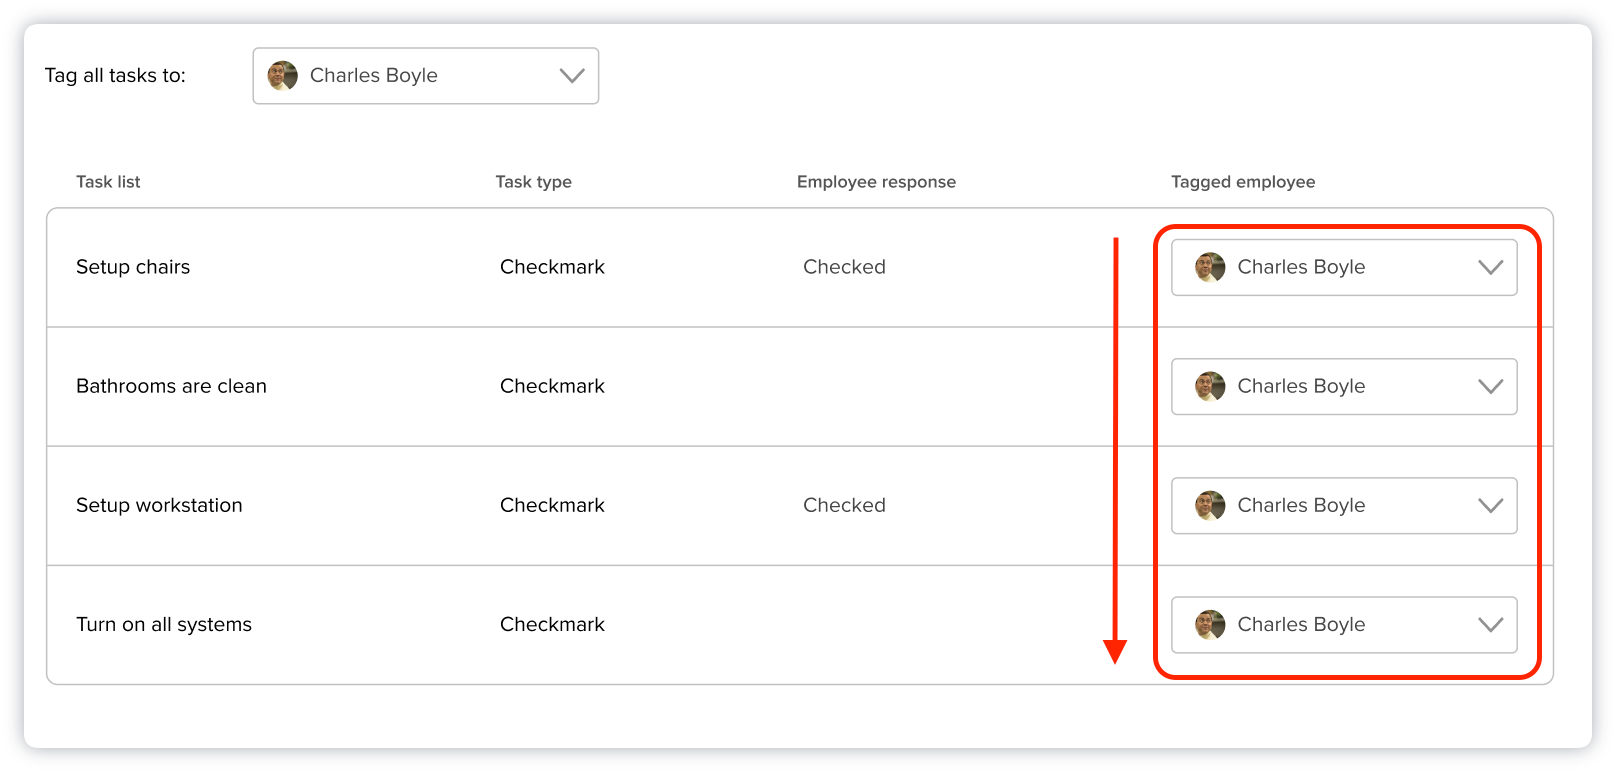This screenshot has width=1616, height=772.
Task: Click avatar in Turn on all systems row
Action: 1210,624
